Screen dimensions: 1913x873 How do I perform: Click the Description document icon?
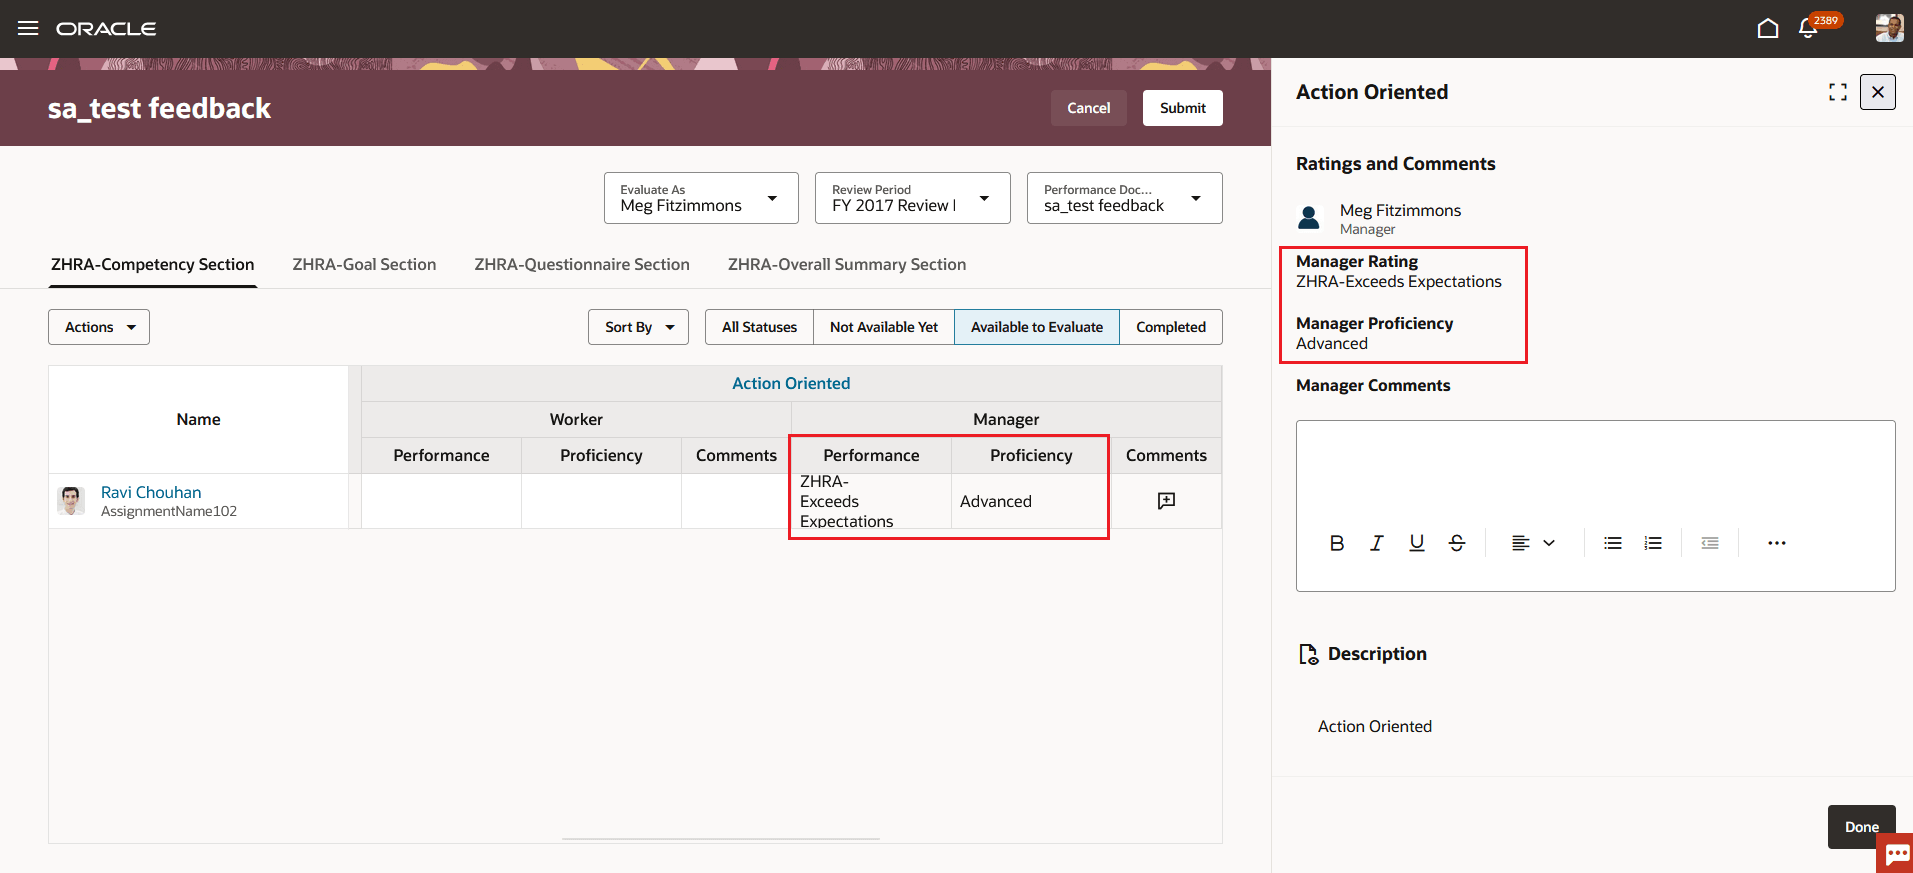tap(1308, 654)
